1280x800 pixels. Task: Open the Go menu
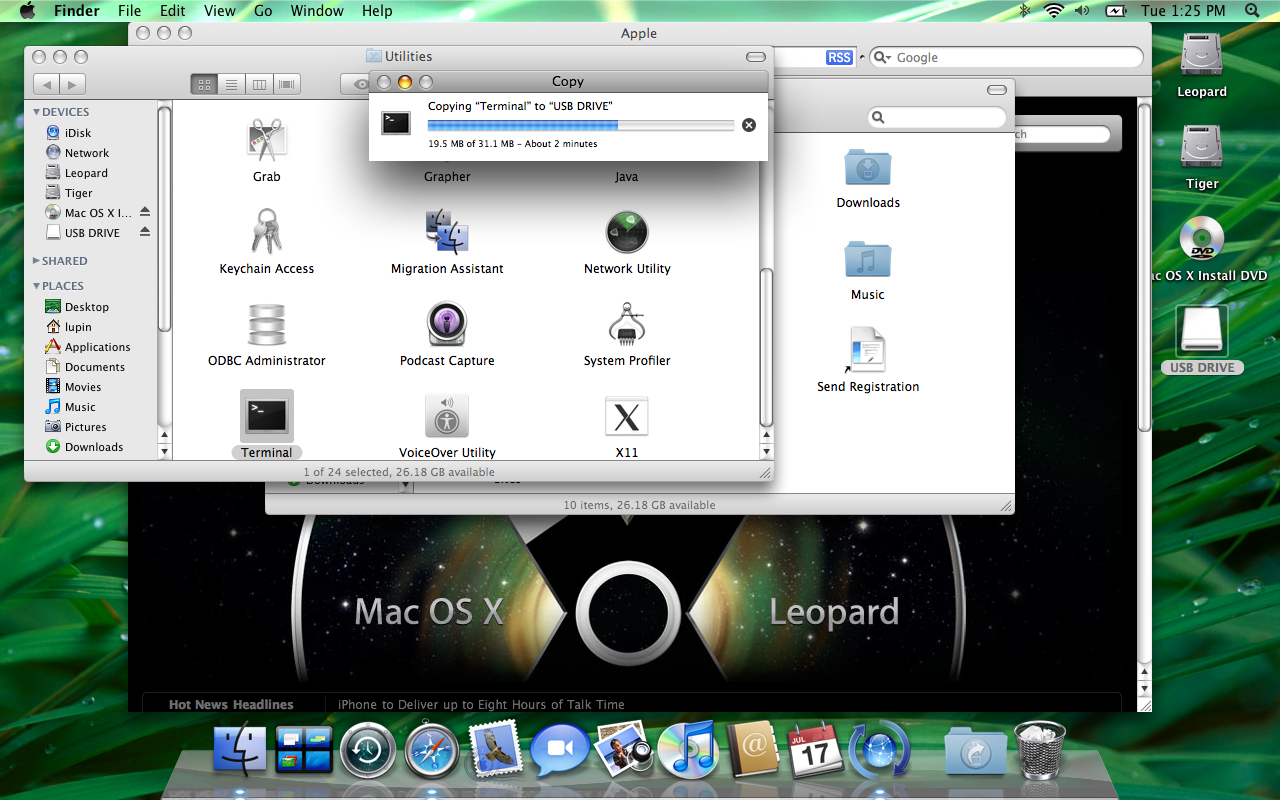[263, 11]
